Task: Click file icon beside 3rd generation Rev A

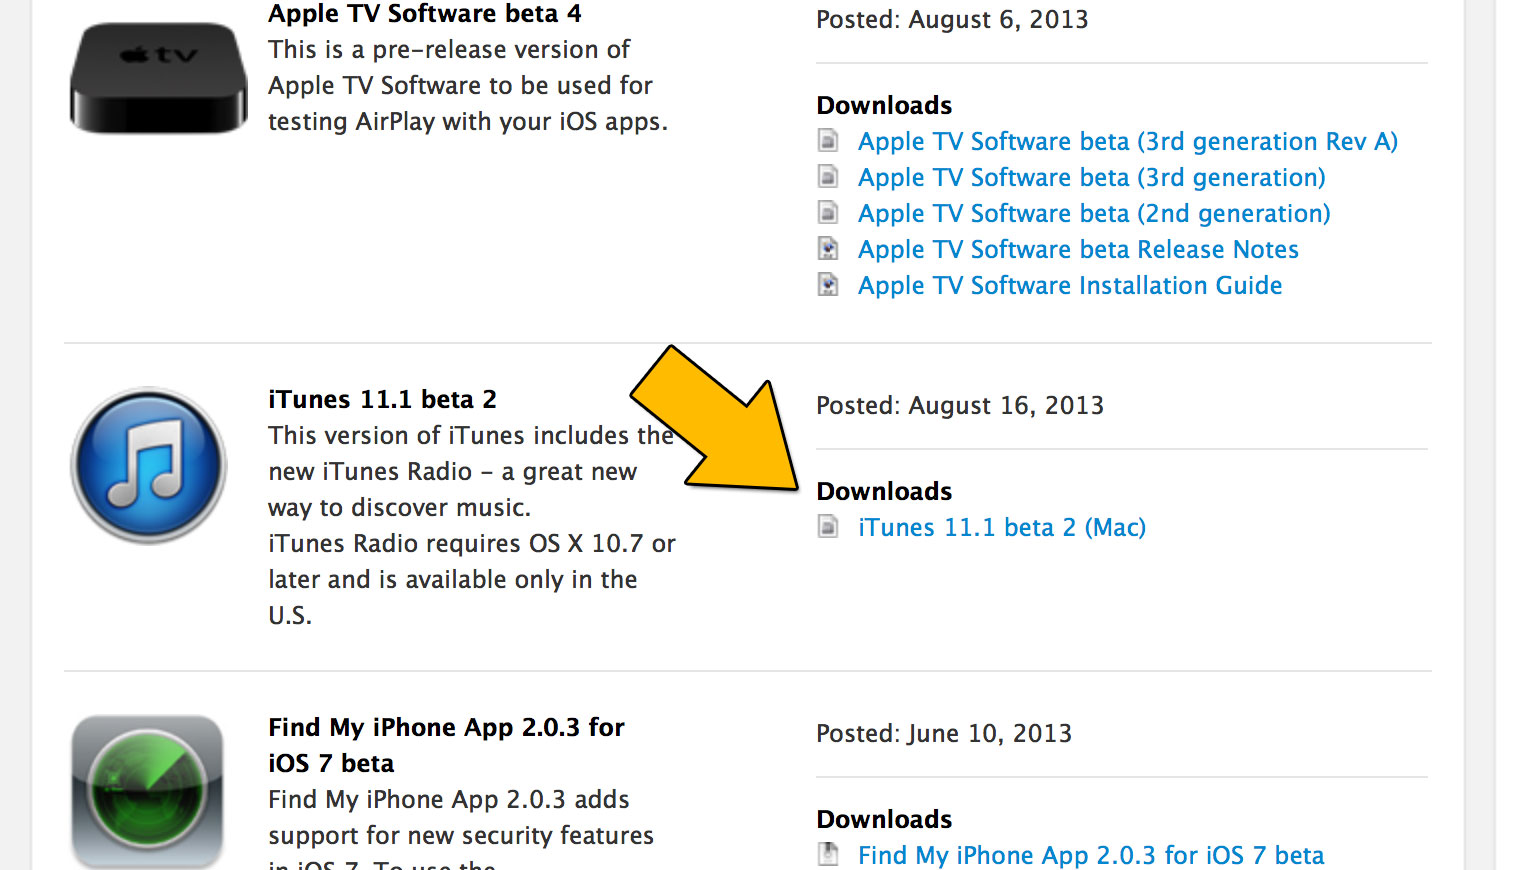Action: point(828,141)
